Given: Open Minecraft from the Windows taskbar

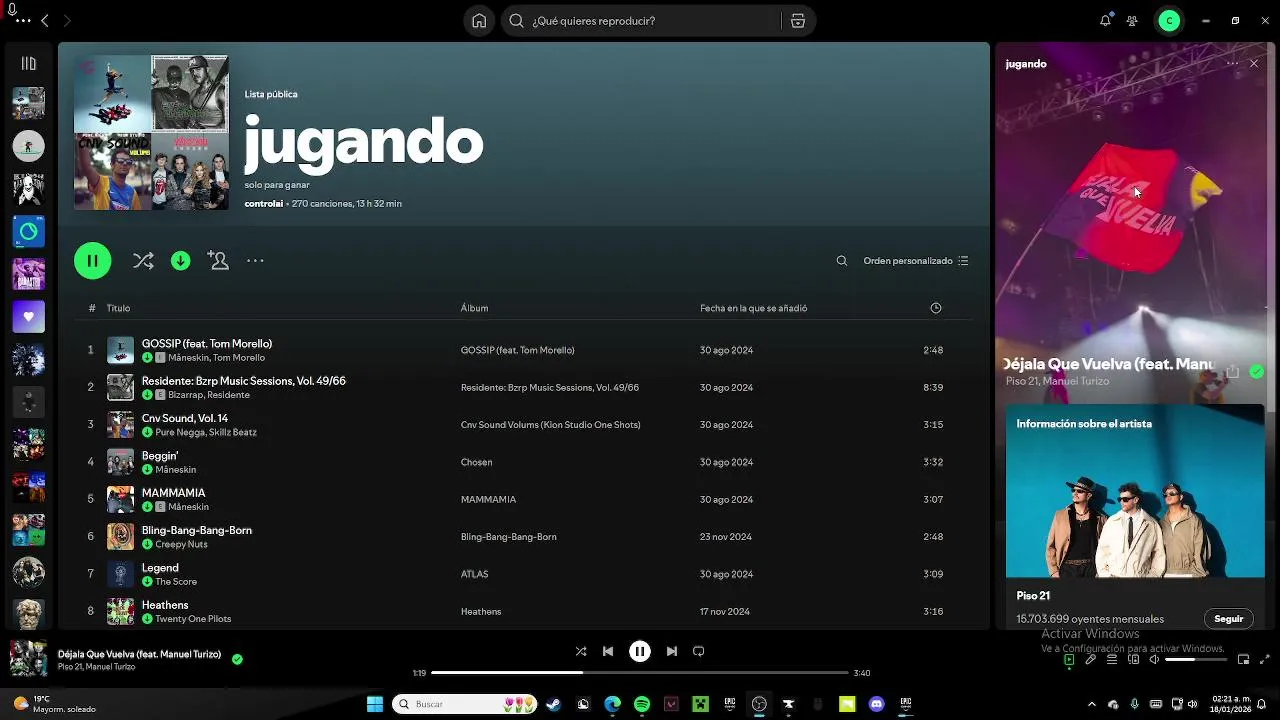Looking at the screenshot, I should coord(701,704).
